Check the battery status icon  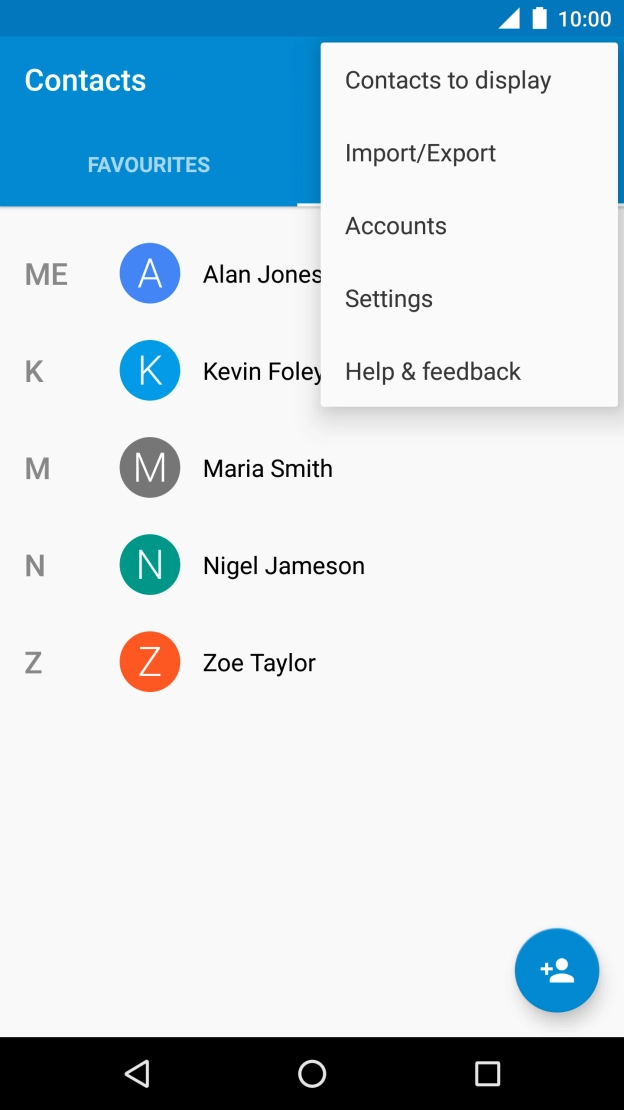tap(540, 18)
